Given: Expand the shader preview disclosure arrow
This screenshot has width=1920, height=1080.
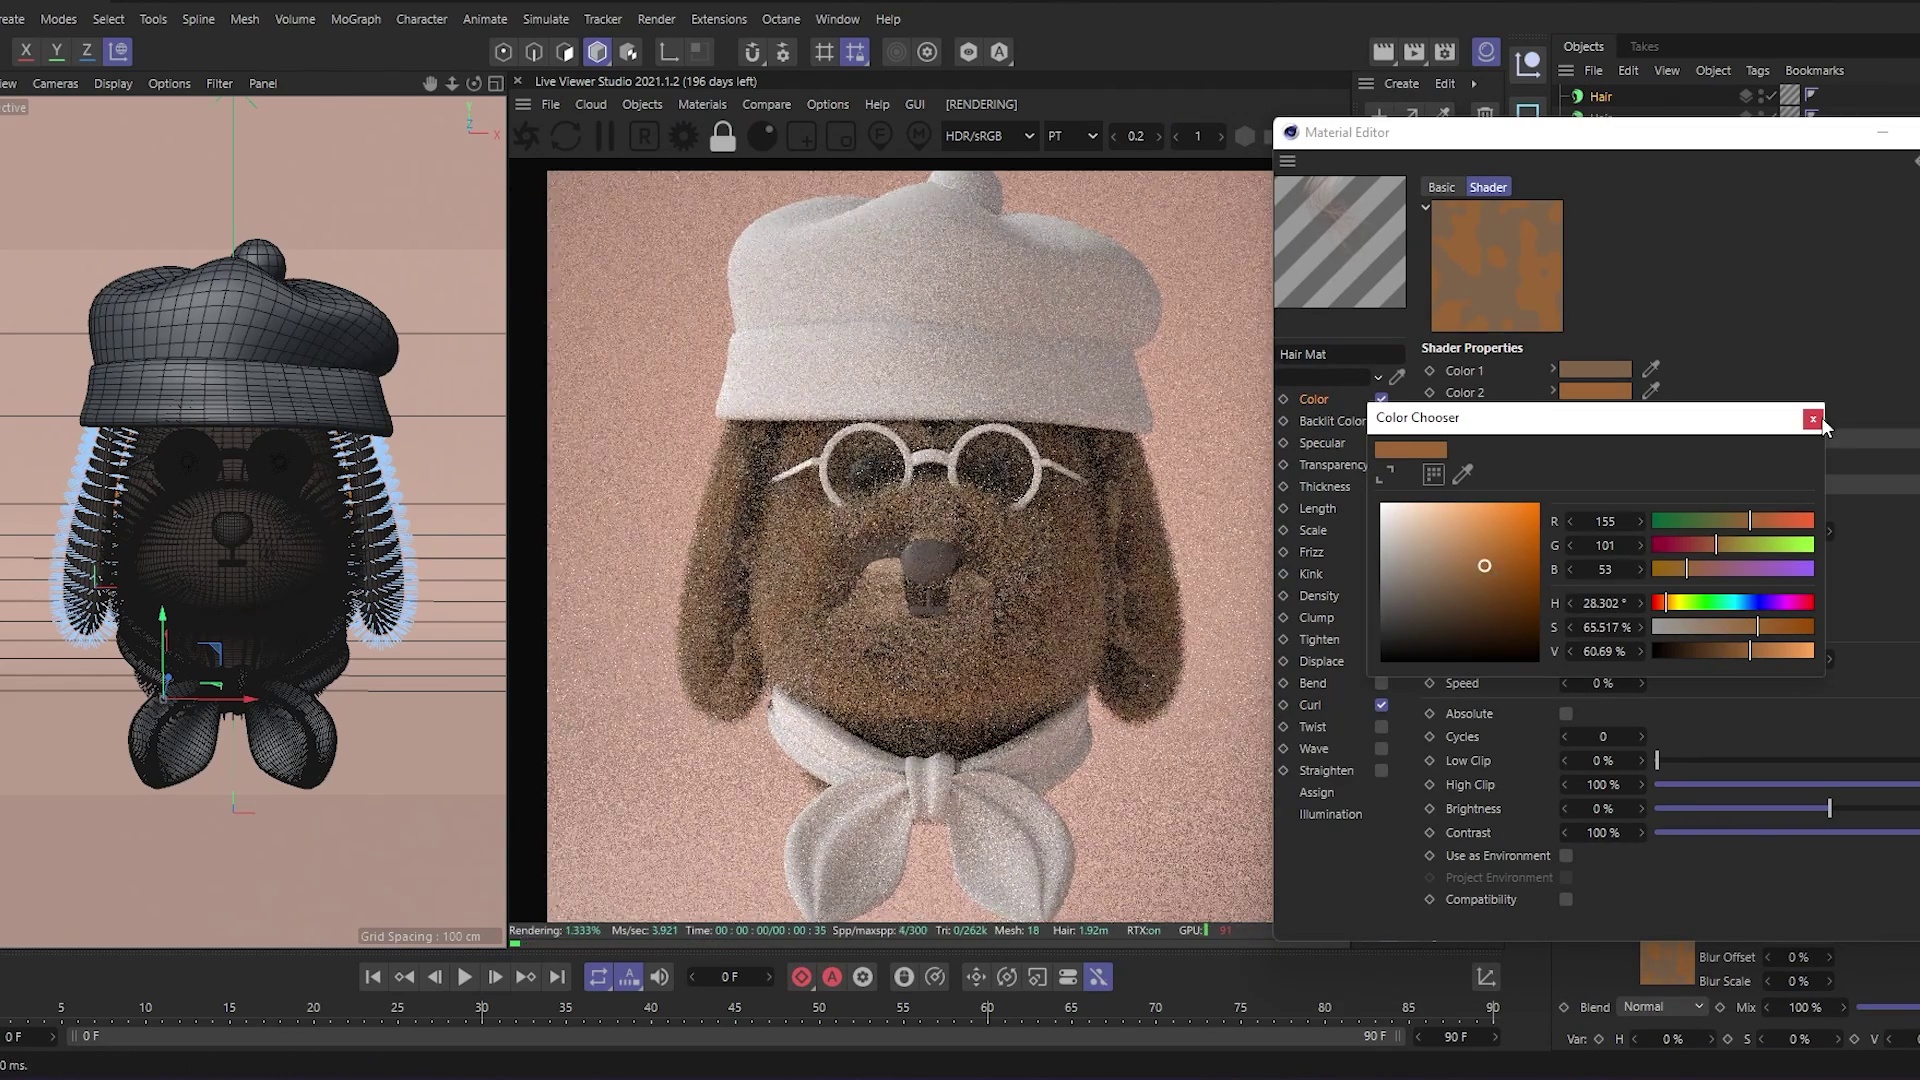Looking at the screenshot, I should [1426, 207].
